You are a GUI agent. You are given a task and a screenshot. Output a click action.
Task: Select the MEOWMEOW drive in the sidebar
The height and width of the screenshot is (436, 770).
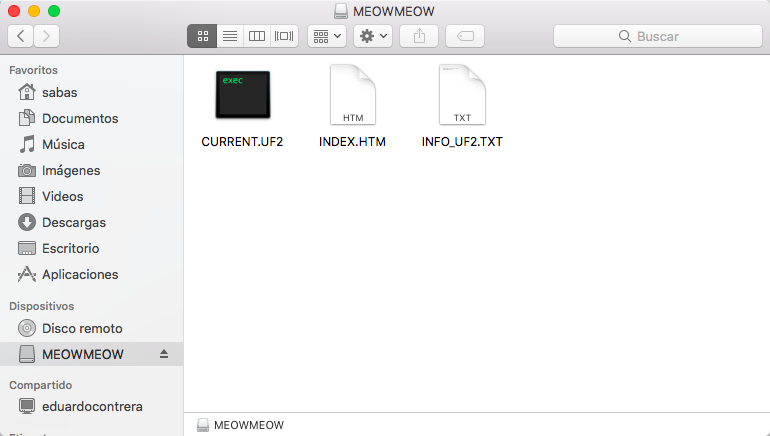pos(91,354)
